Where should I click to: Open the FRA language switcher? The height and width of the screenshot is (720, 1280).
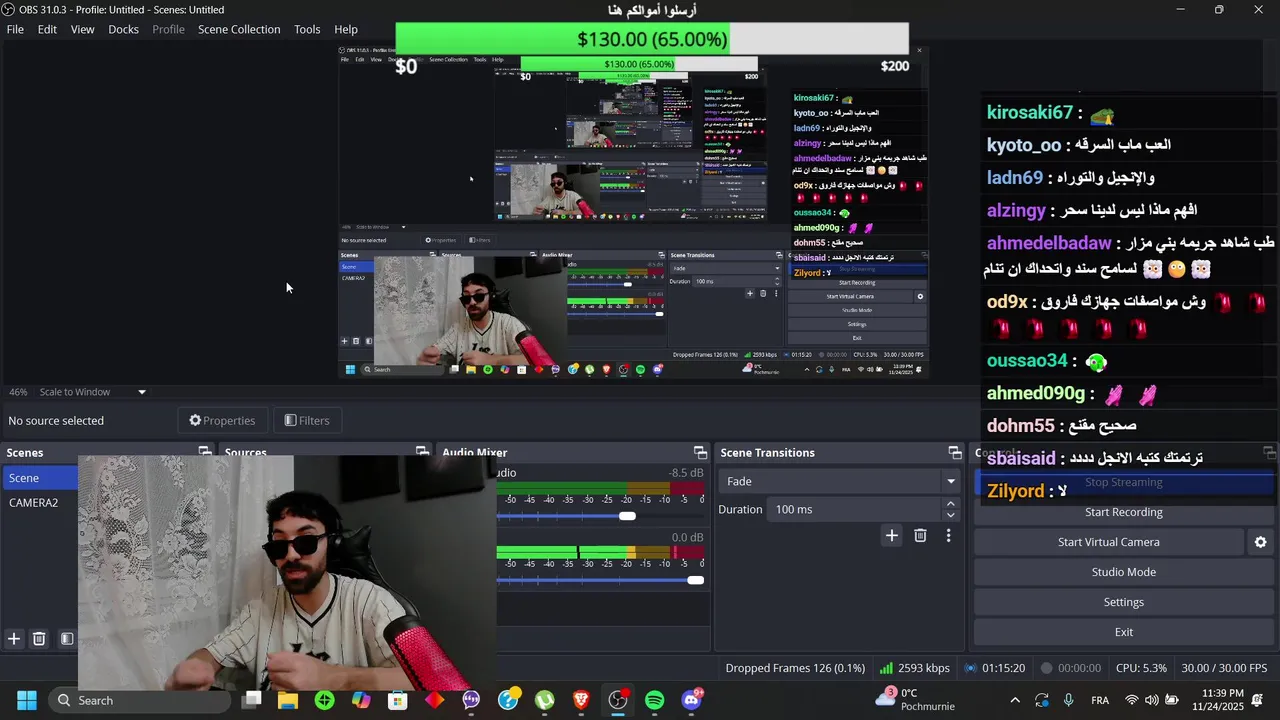click(x=1100, y=700)
